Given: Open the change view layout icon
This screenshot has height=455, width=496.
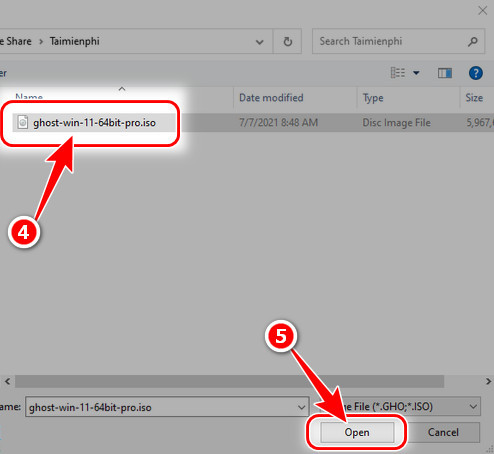Looking at the screenshot, I should click(x=398, y=72).
